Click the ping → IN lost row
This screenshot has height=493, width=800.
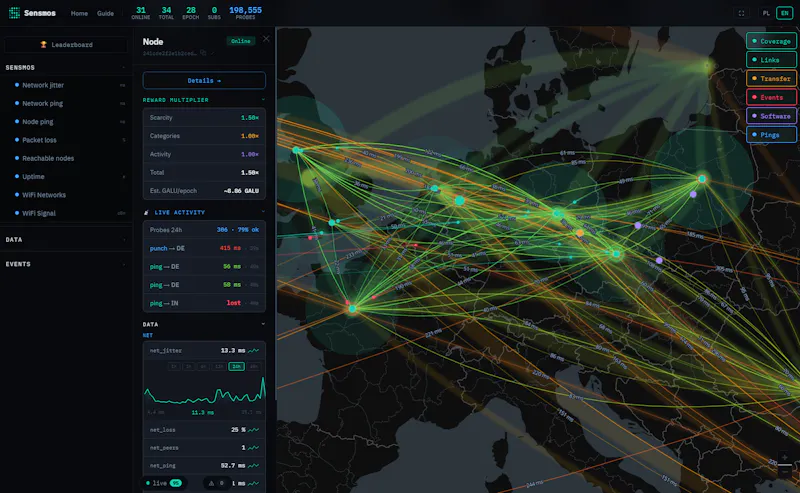coord(204,303)
